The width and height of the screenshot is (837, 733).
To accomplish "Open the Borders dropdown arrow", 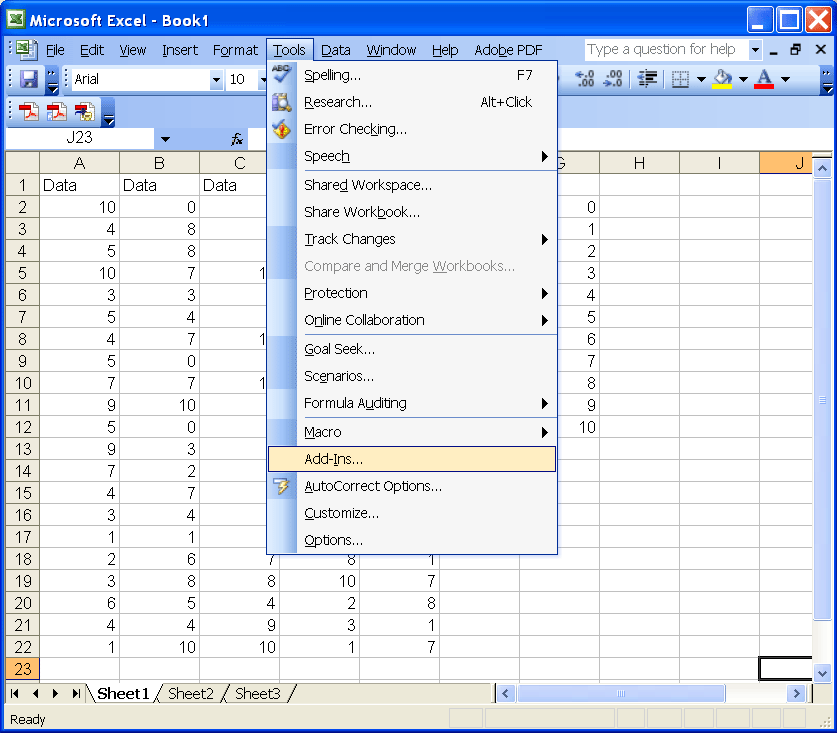I will click(x=701, y=80).
